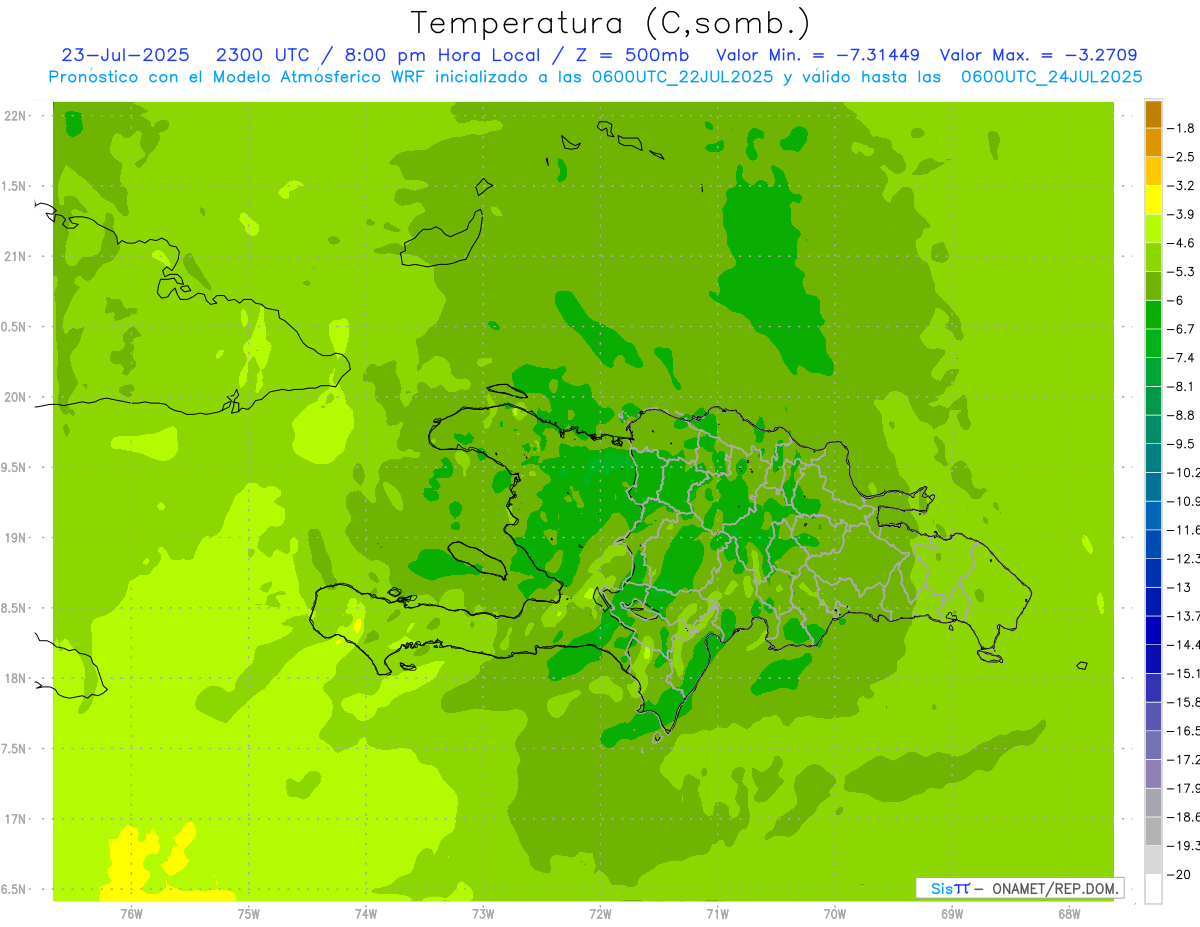Click the '2300 UTC' time label

(265, 55)
